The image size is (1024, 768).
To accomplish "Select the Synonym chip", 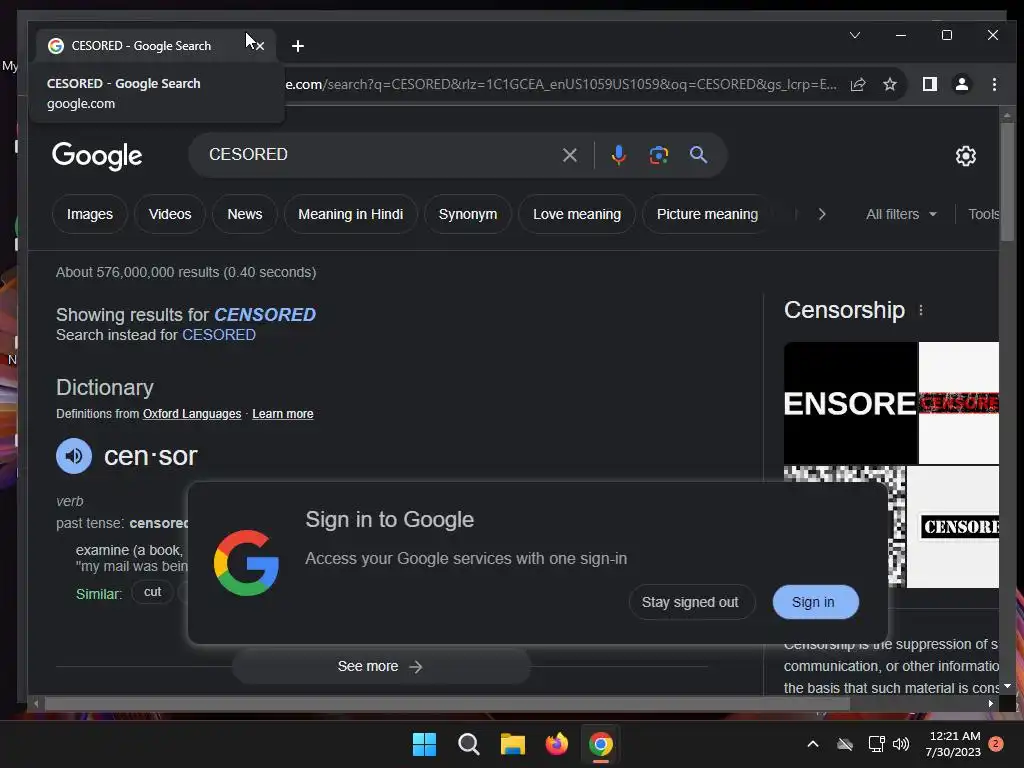I will [x=468, y=214].
